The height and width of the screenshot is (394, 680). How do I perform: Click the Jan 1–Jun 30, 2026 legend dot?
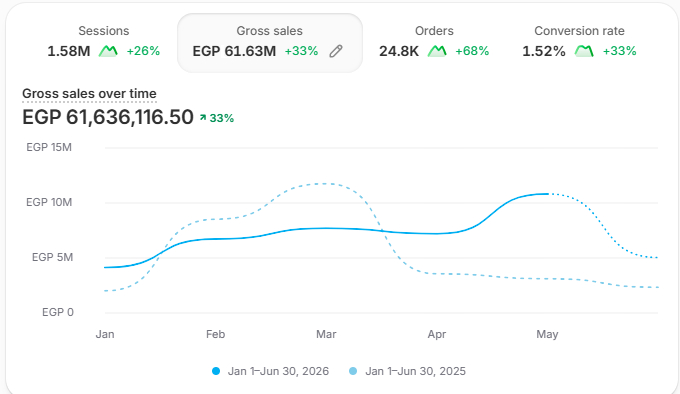[x=216, y=371]
